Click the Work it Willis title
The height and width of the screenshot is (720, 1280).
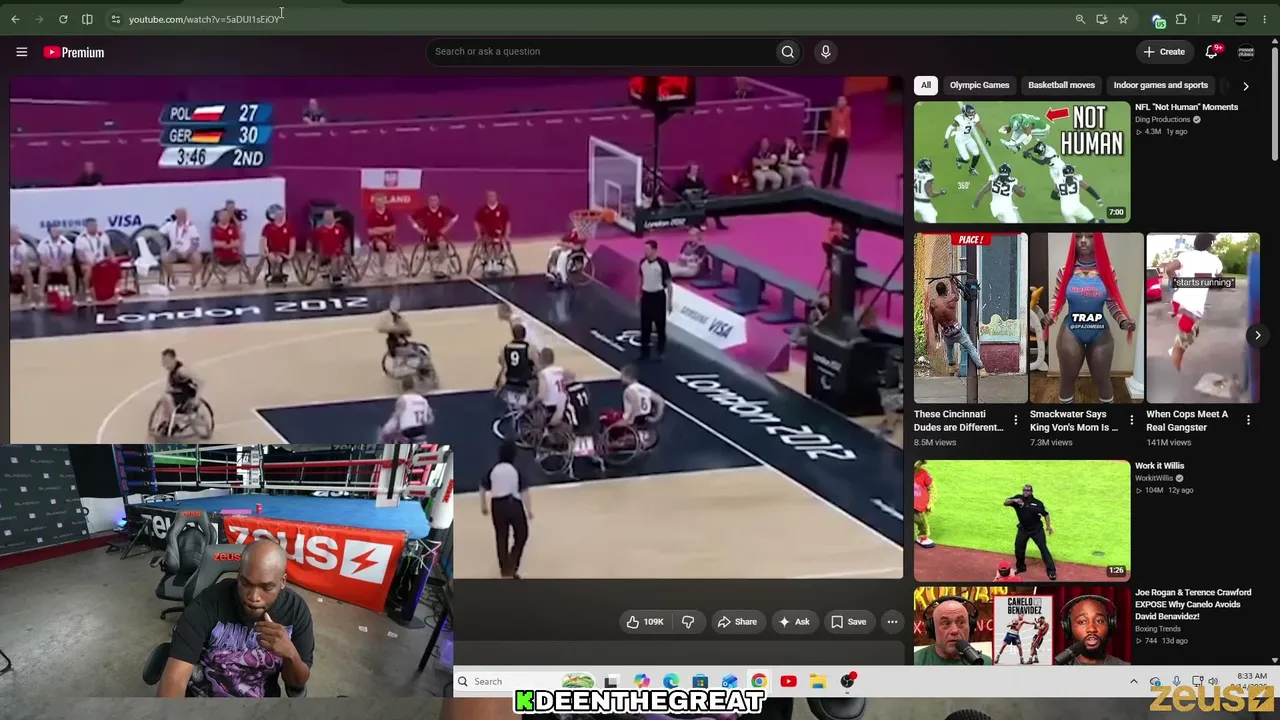tap(1159, 466)
